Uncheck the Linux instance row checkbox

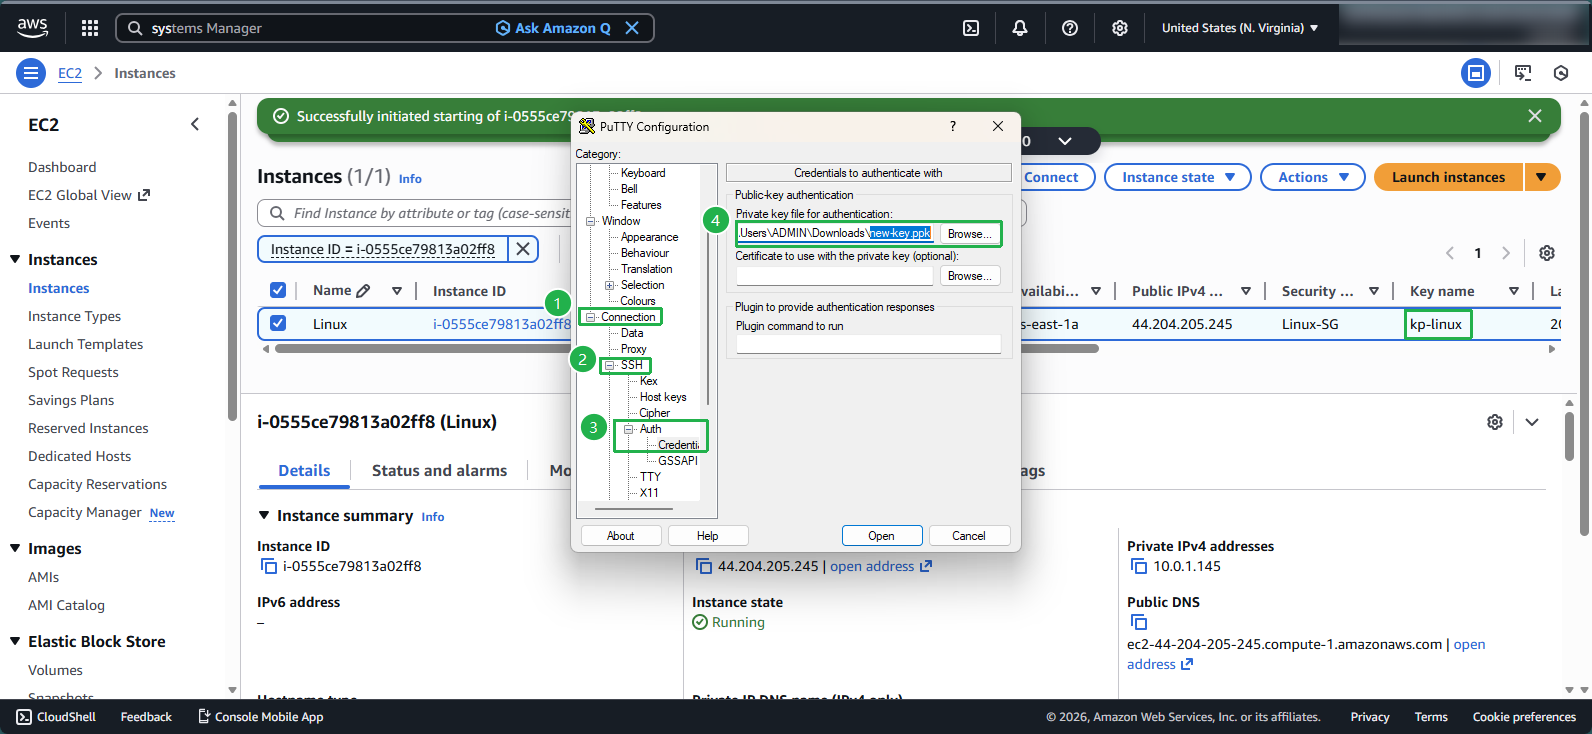pos(278,324)
